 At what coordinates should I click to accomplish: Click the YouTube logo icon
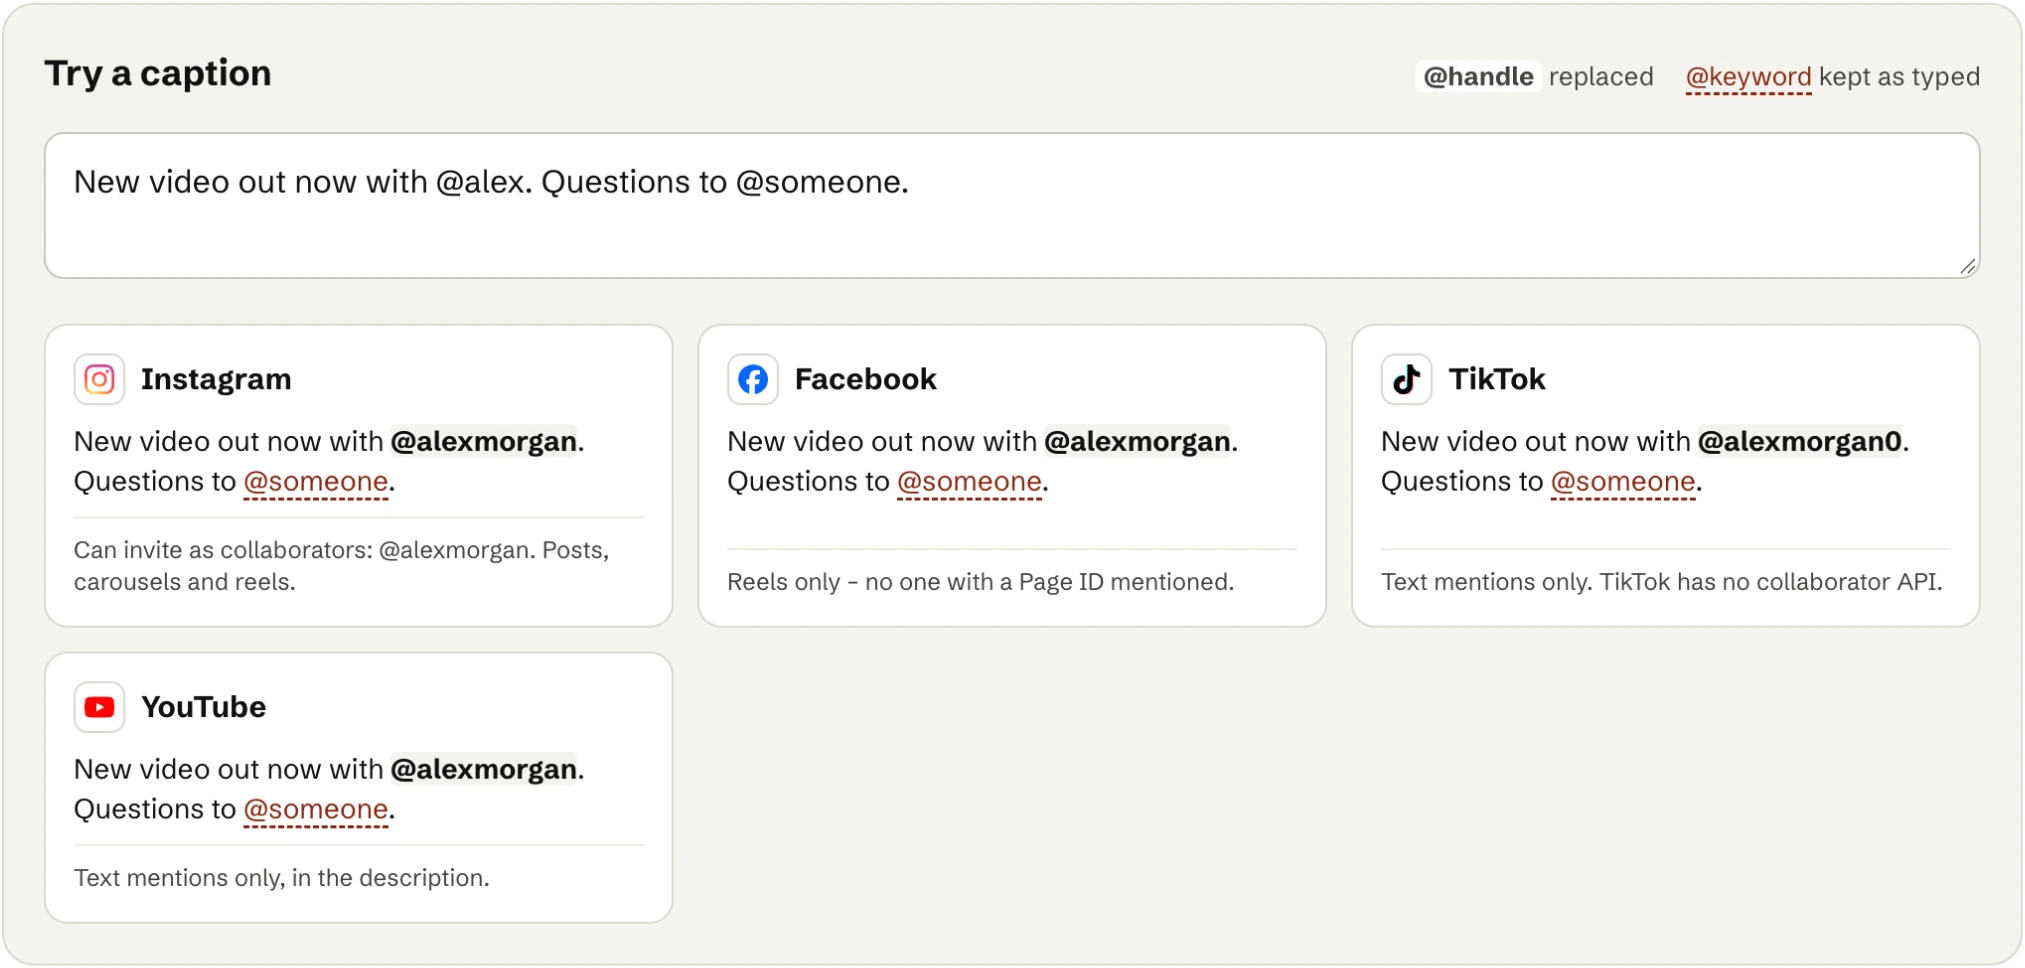(x=99, y=707)
